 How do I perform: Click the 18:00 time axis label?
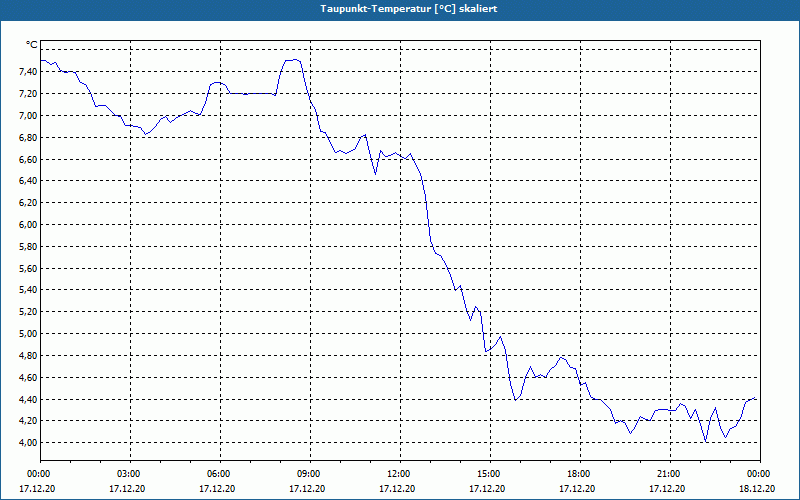pos(580,474)
